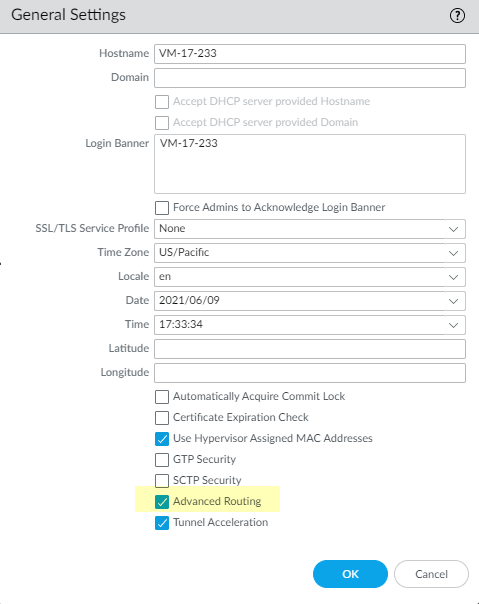Click inside the Login Banner text area
The image size is (479, 604).
[310, 164]
